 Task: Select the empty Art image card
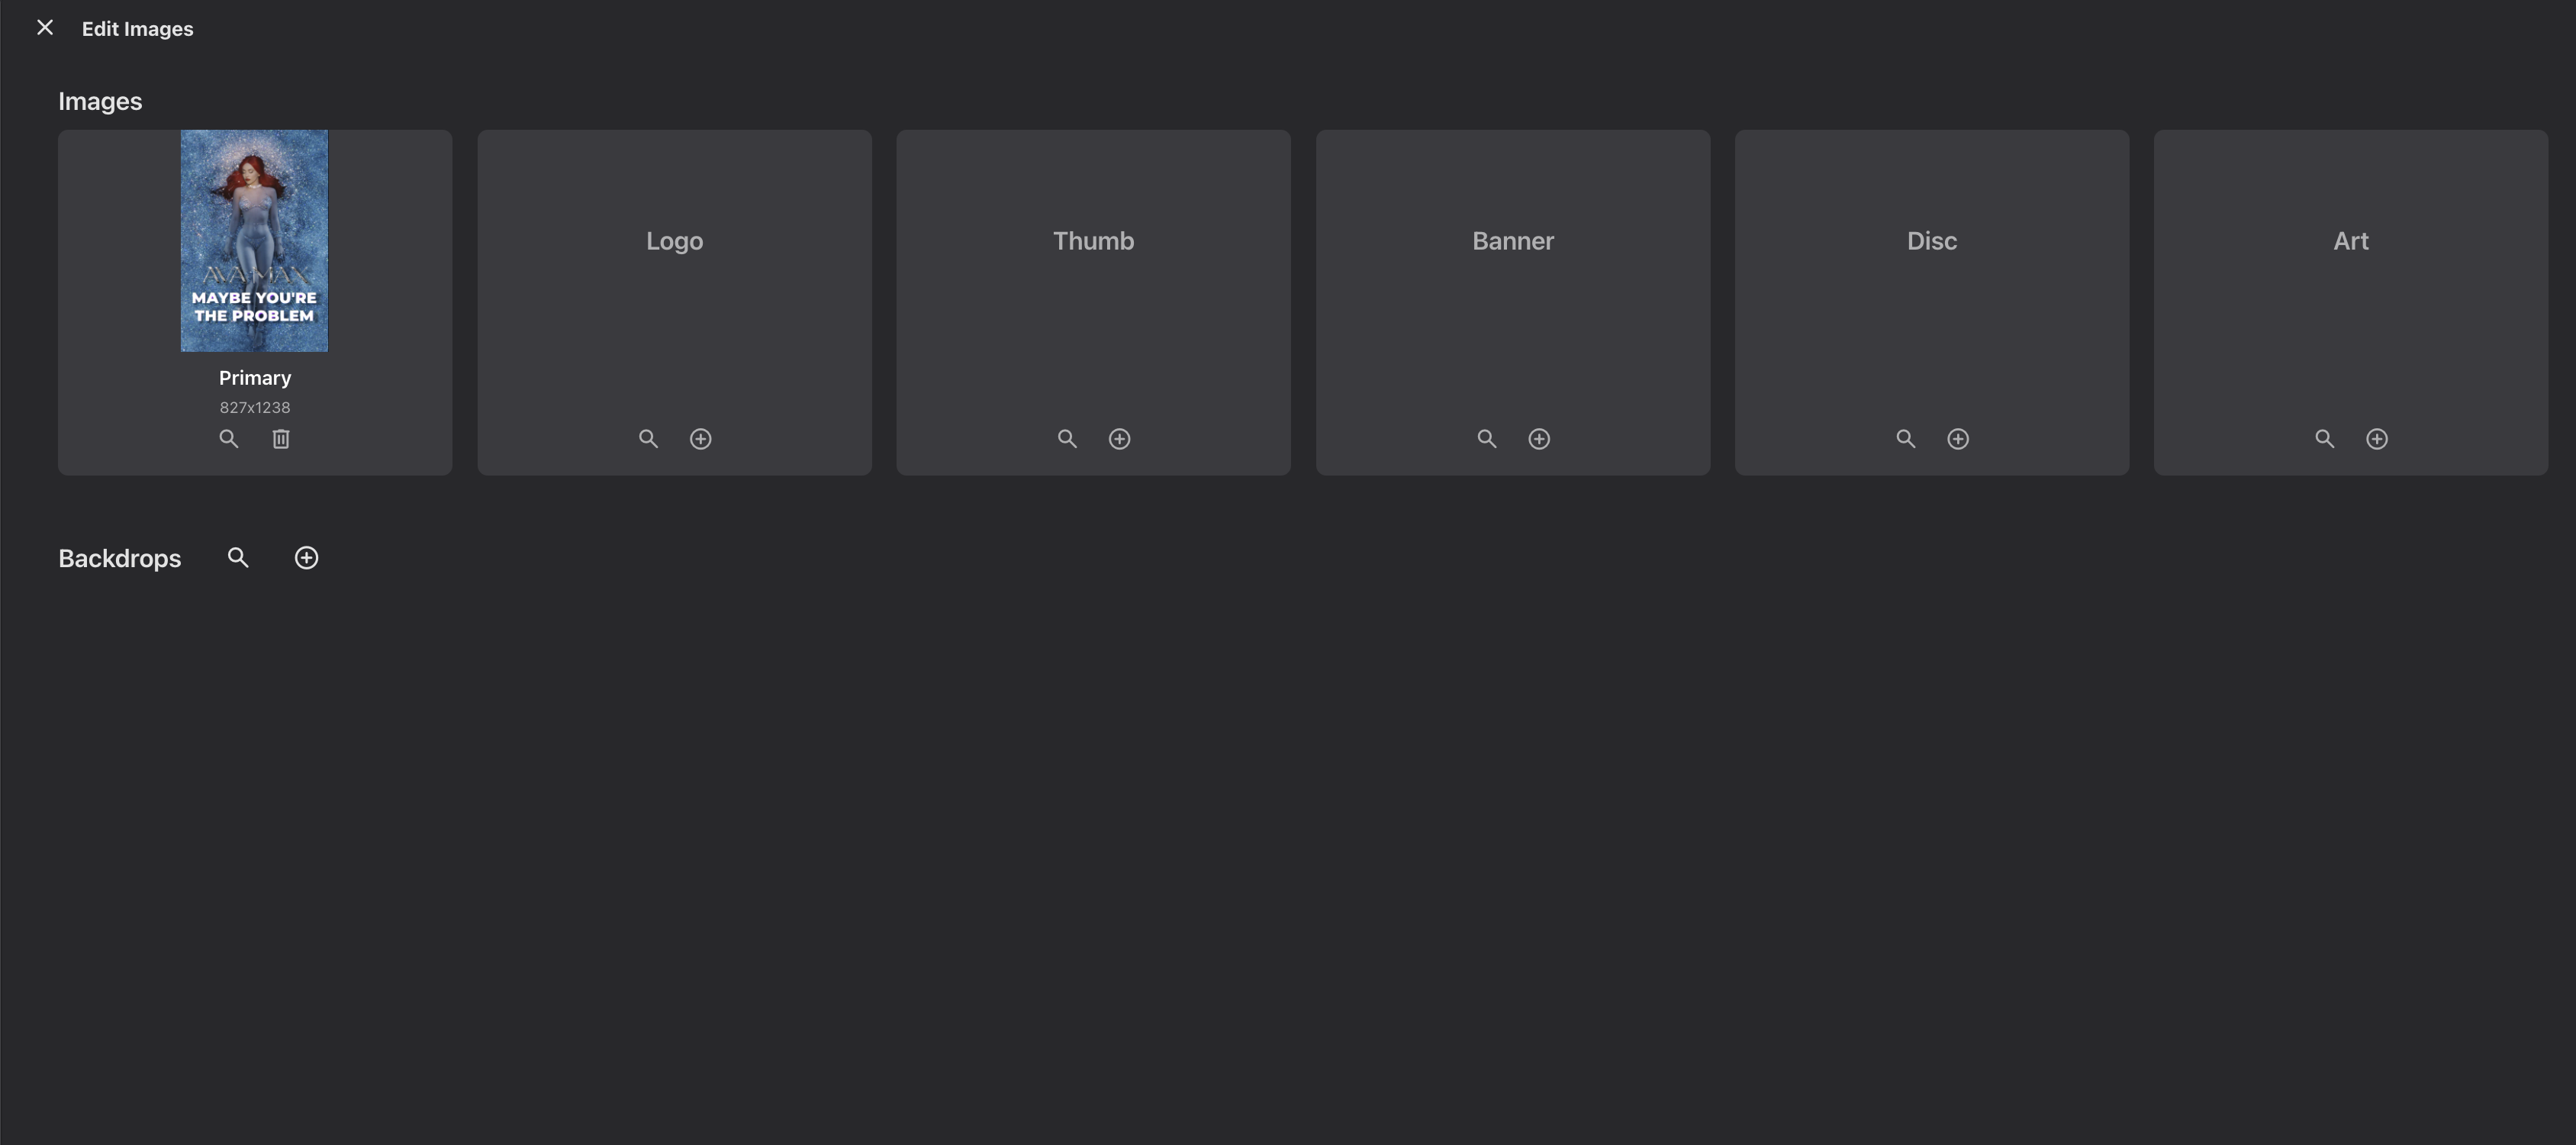(2351, 302)
